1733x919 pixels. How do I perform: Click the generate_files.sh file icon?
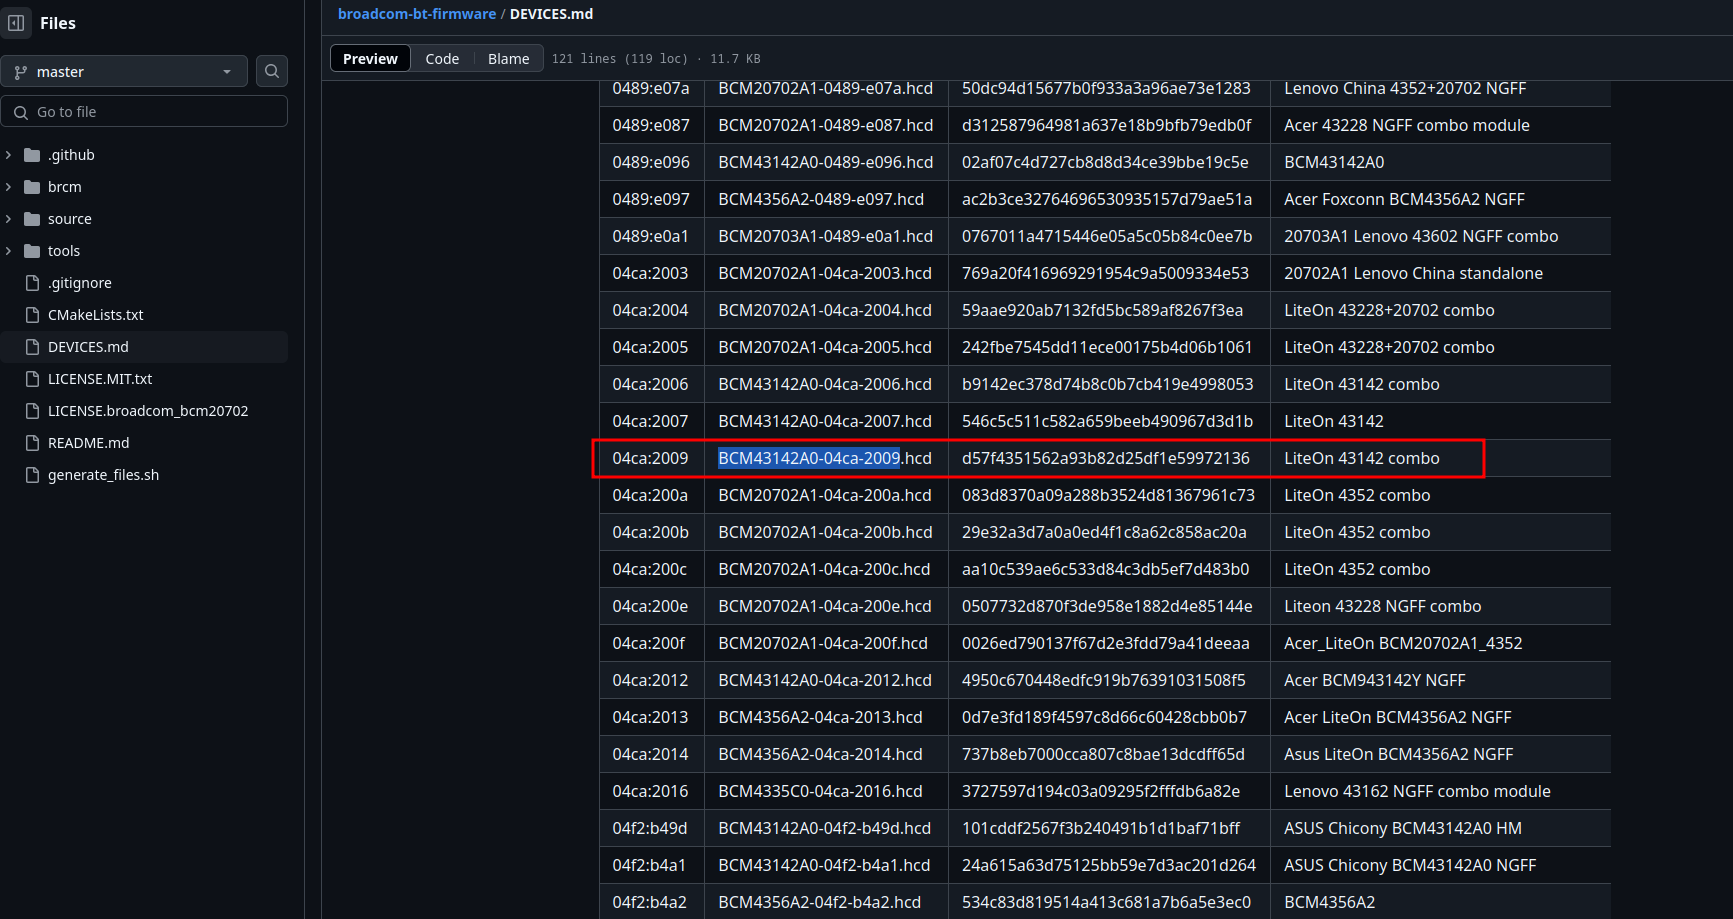tap(32, 475)
